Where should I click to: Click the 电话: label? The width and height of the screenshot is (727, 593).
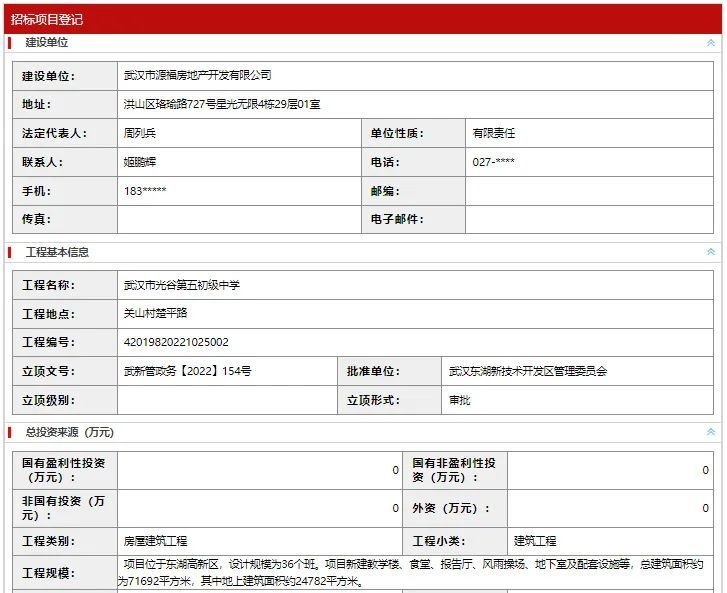(385, 162)
